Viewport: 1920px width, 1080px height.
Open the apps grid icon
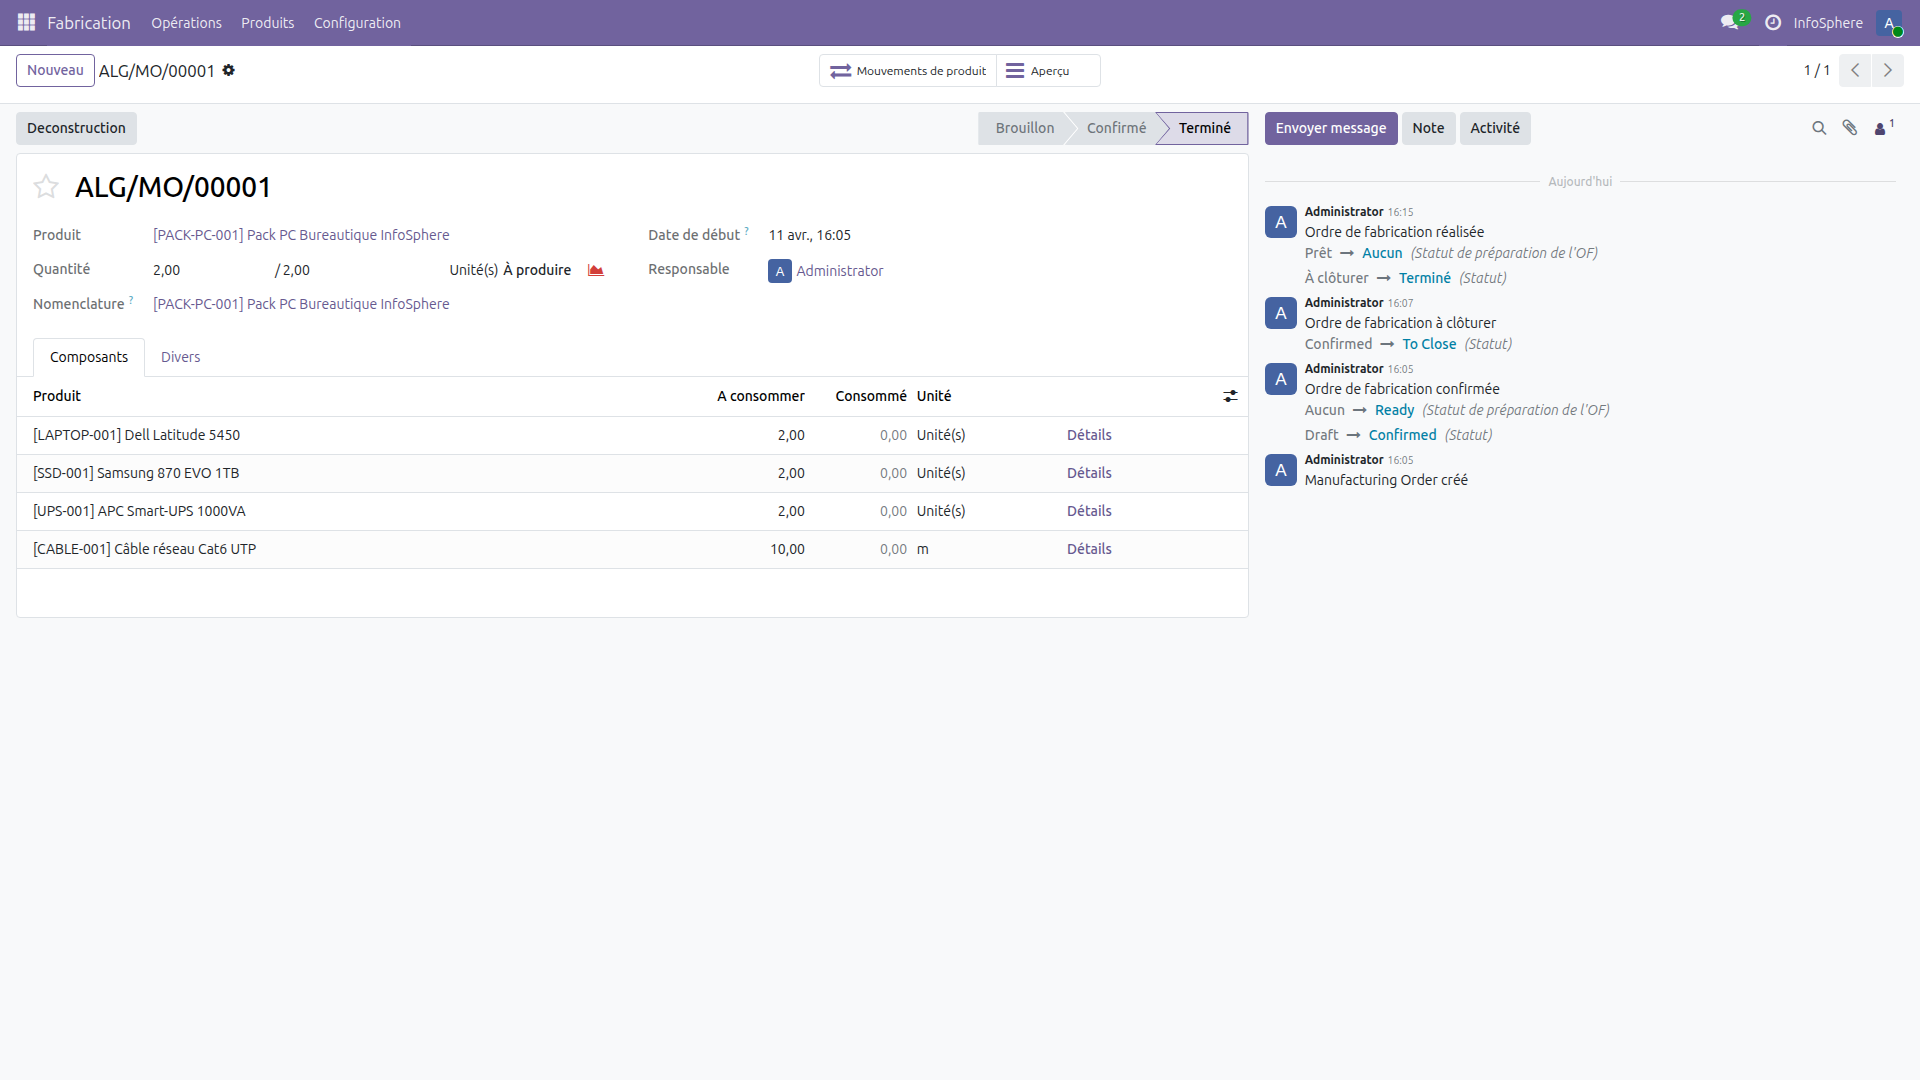pos(26,22)
